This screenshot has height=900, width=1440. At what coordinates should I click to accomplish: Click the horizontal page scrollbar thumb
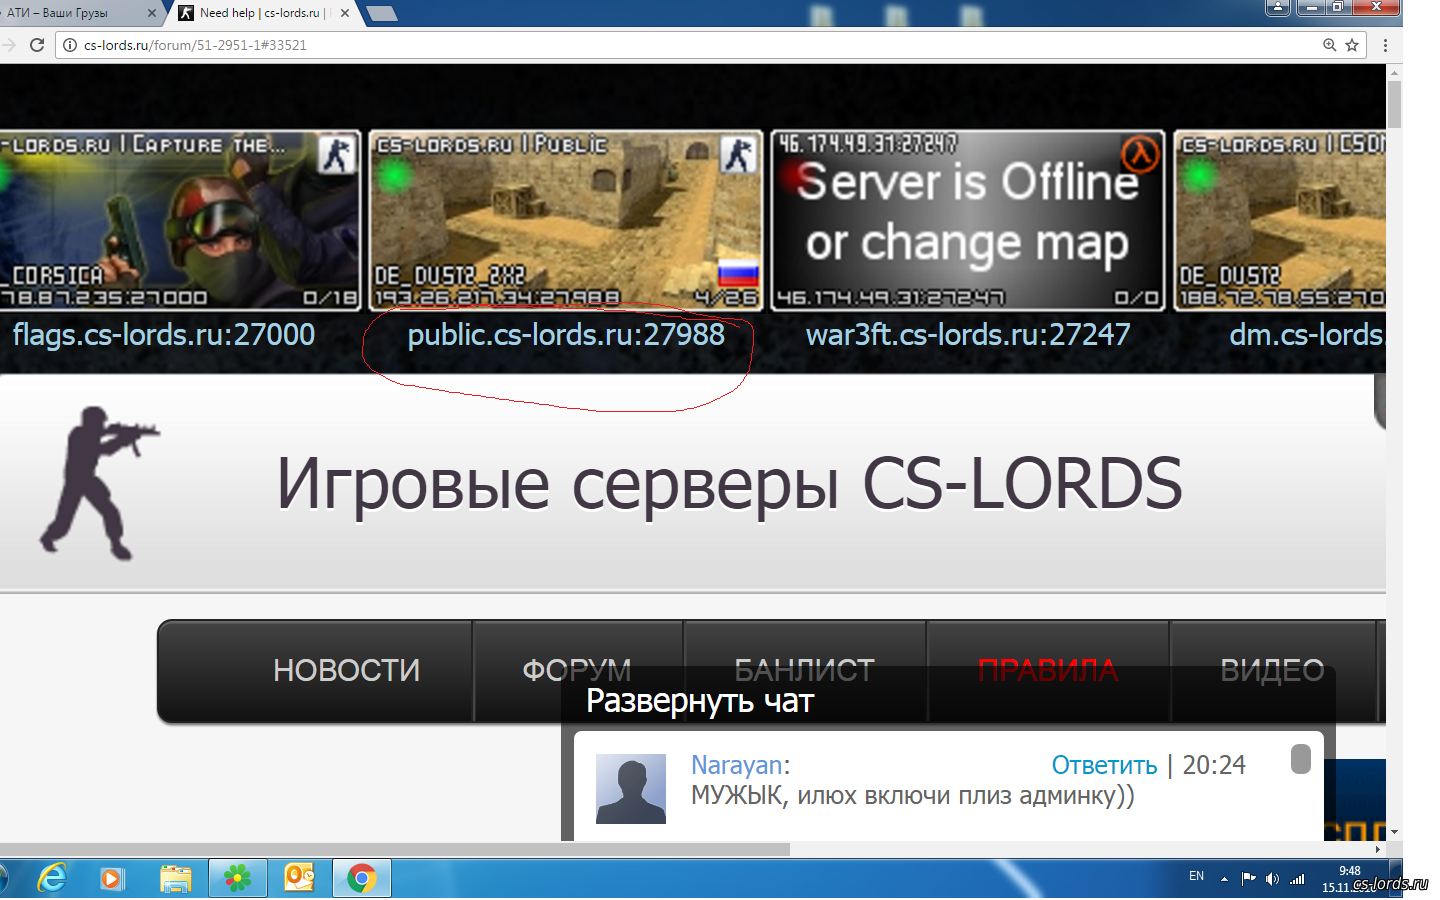395,849
